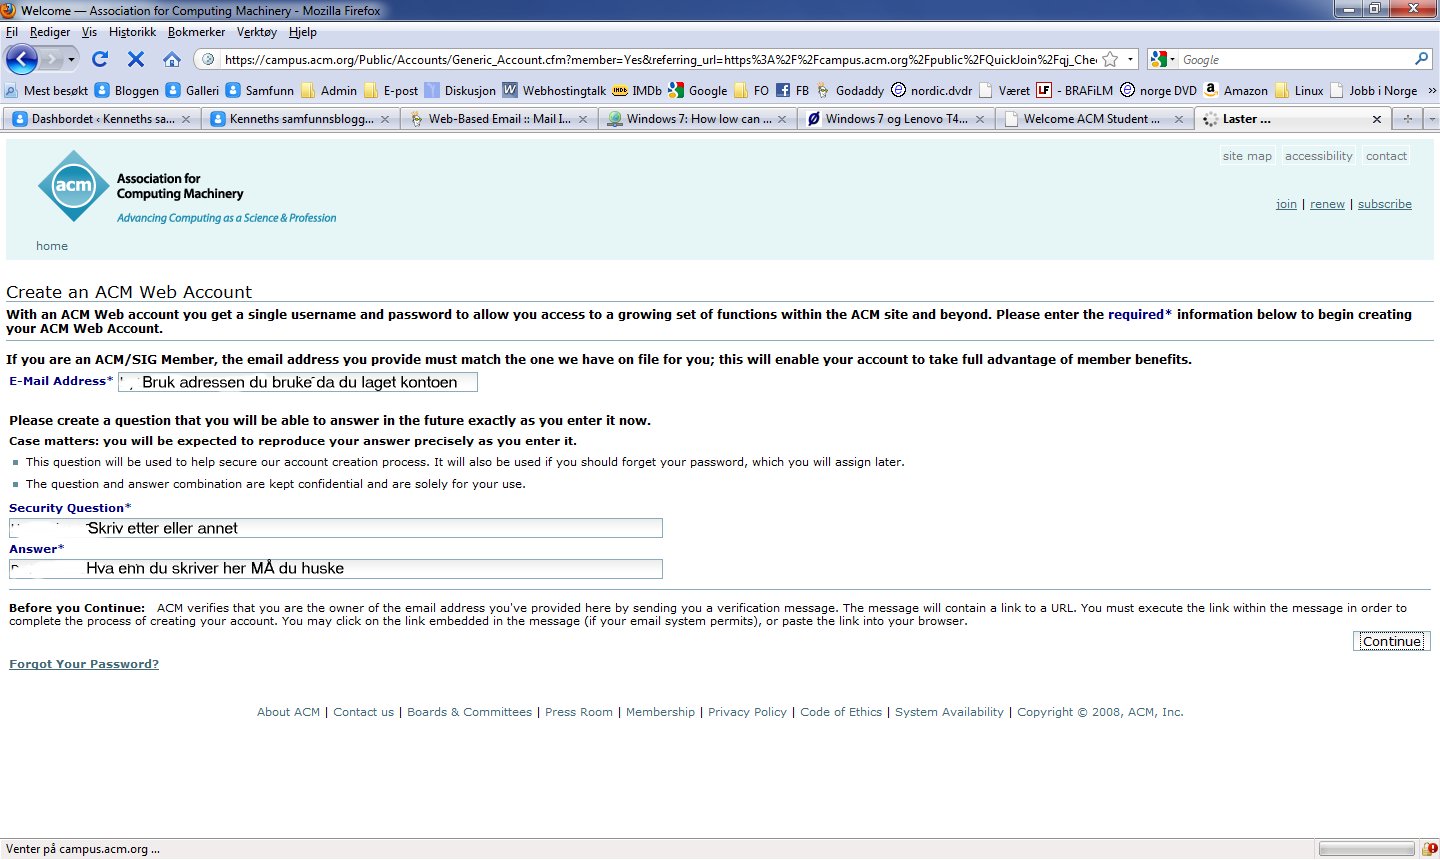
Task: Click the browser Back arrow button
Action: pyautogui.click(x=22, y=59)
